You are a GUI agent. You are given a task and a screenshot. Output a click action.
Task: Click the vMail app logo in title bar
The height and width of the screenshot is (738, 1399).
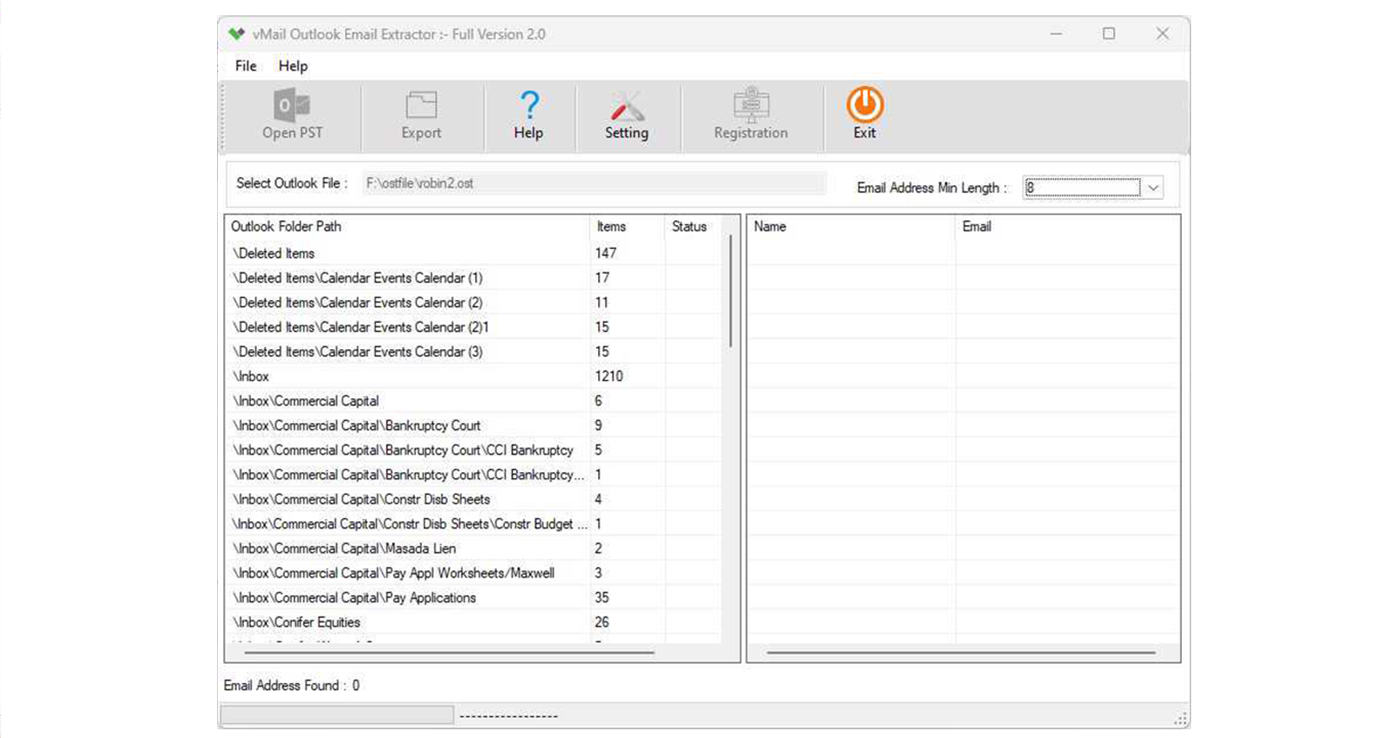(x=236, y=34)
